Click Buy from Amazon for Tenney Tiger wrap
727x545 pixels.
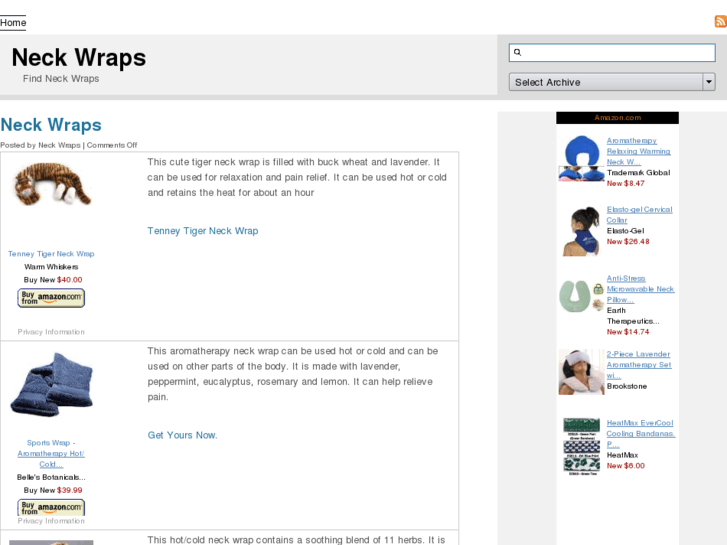pos(51,298)
